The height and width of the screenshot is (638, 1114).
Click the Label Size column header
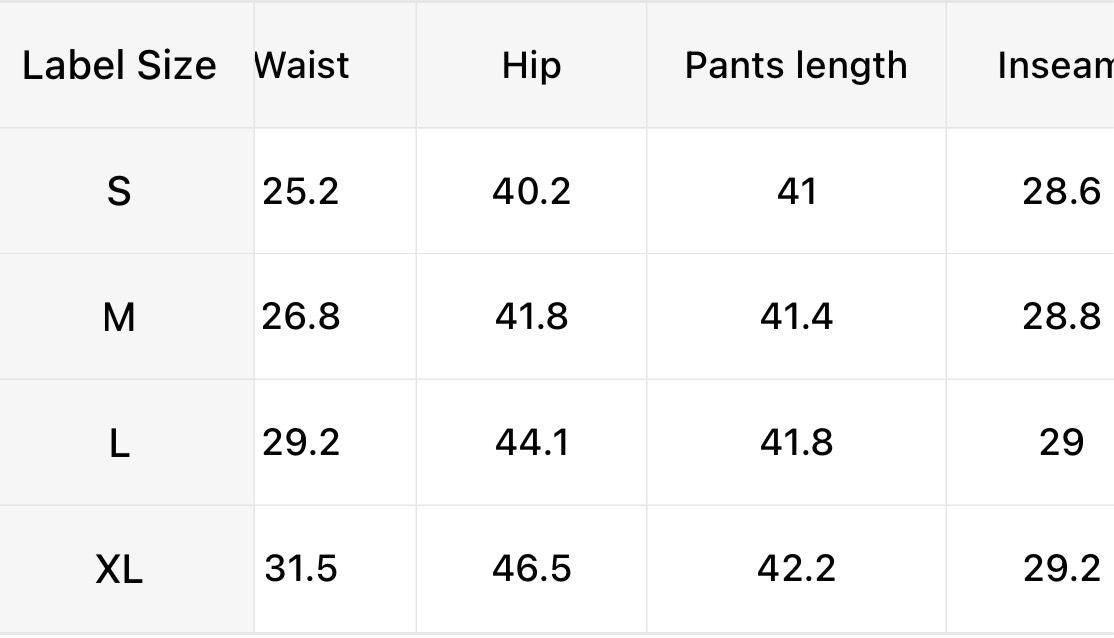[x=119, y=66]
